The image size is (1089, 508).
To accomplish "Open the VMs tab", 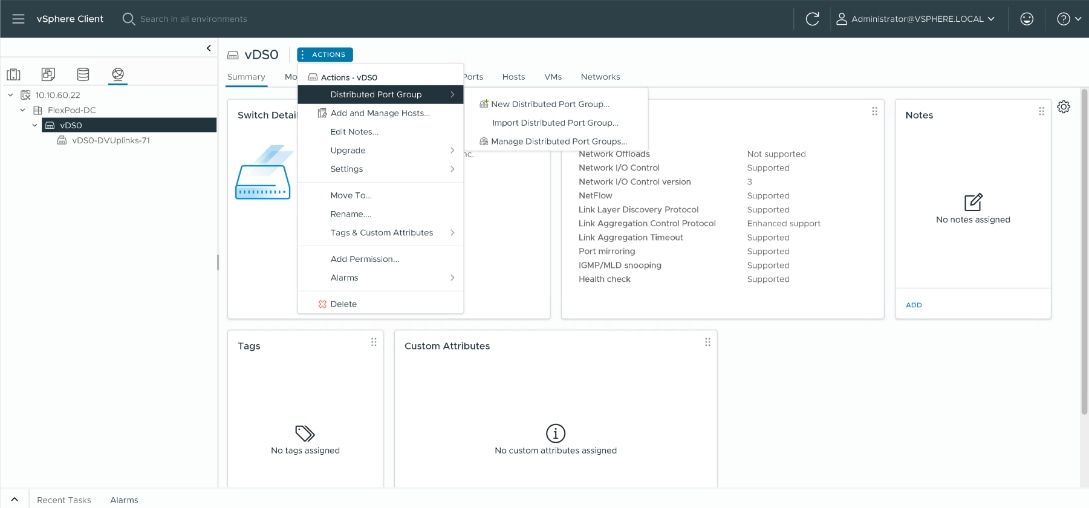I will pyautogui.click(x=553, y=77).
